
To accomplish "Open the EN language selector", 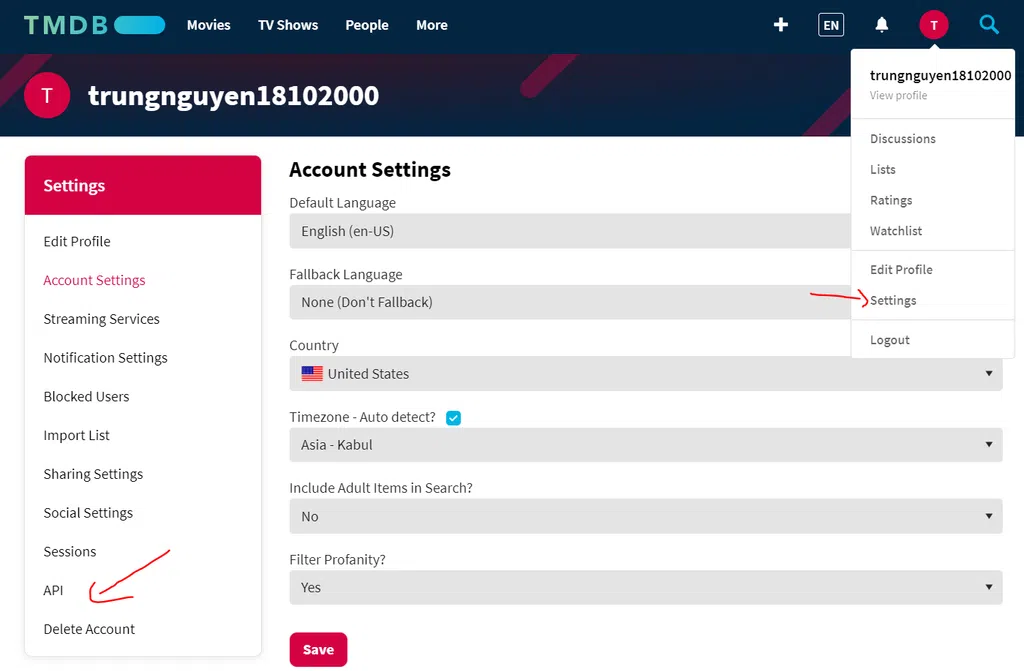I will 831,25.
